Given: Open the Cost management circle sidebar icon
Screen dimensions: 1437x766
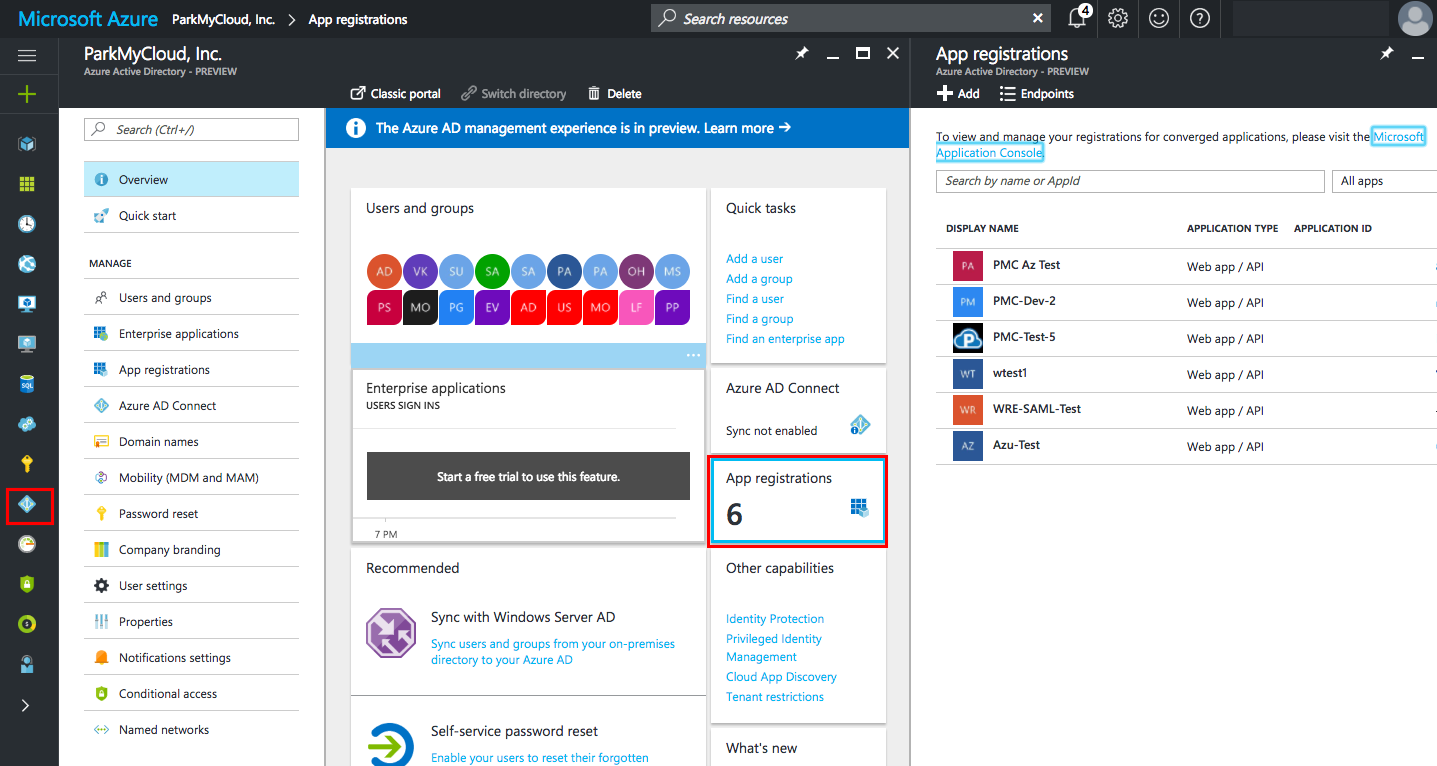Looking at the screenshot, I should pyautogui.click(x=27, y=624).
